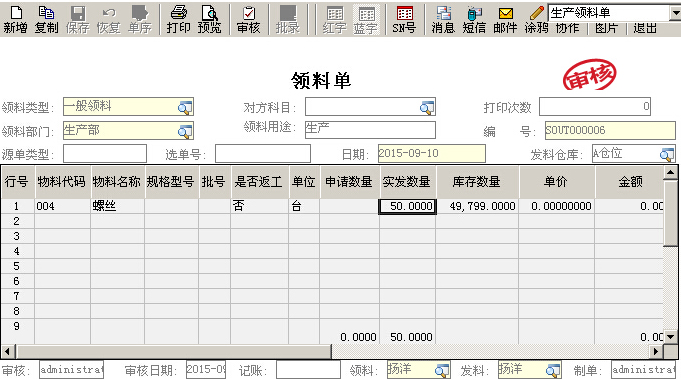Open the 生产领料单 dropdown list
Viewport: 681px width, 380px height.
pos(675,13)
